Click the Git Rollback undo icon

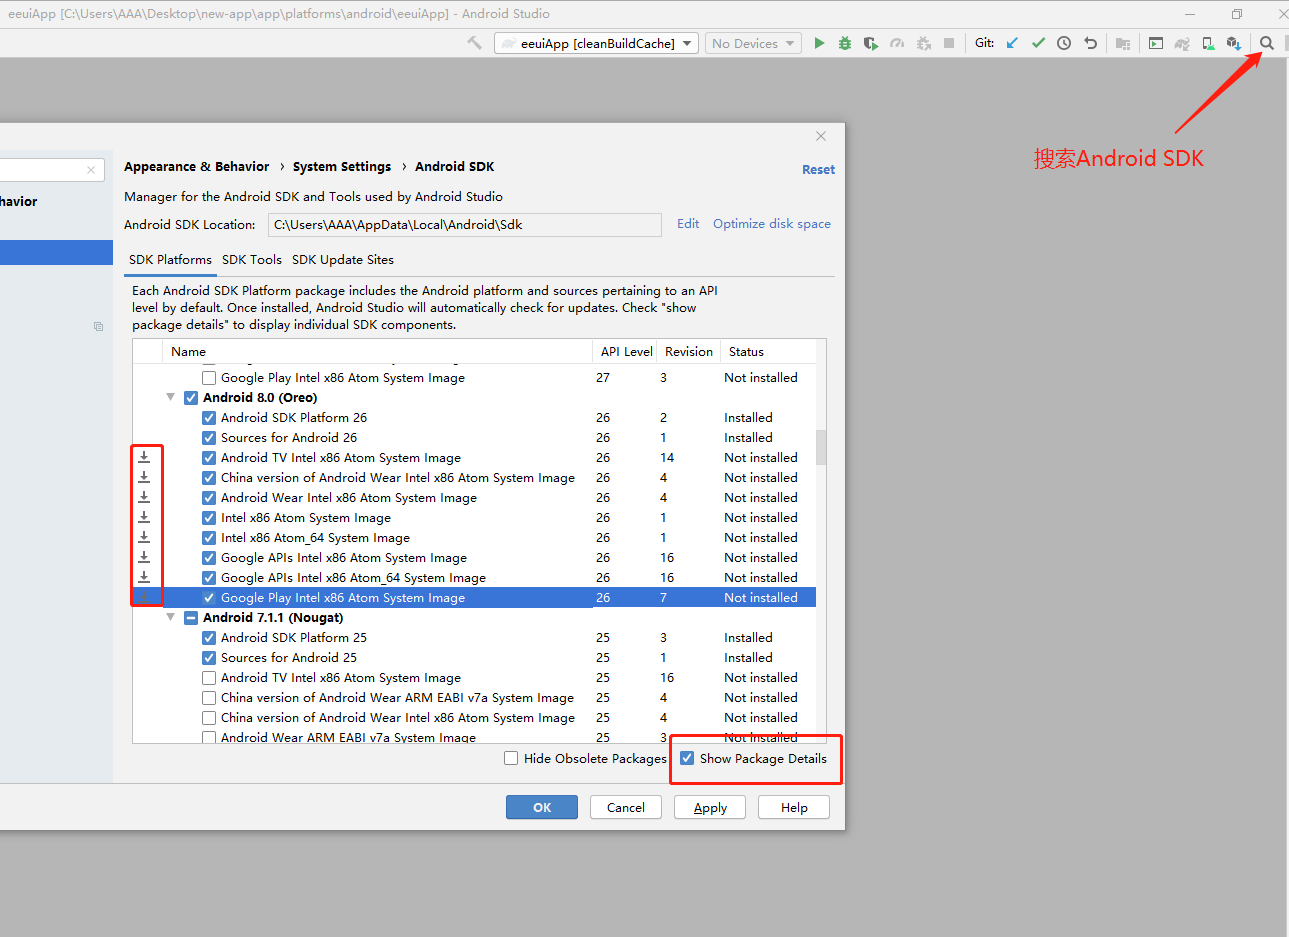pos(1091,43)
